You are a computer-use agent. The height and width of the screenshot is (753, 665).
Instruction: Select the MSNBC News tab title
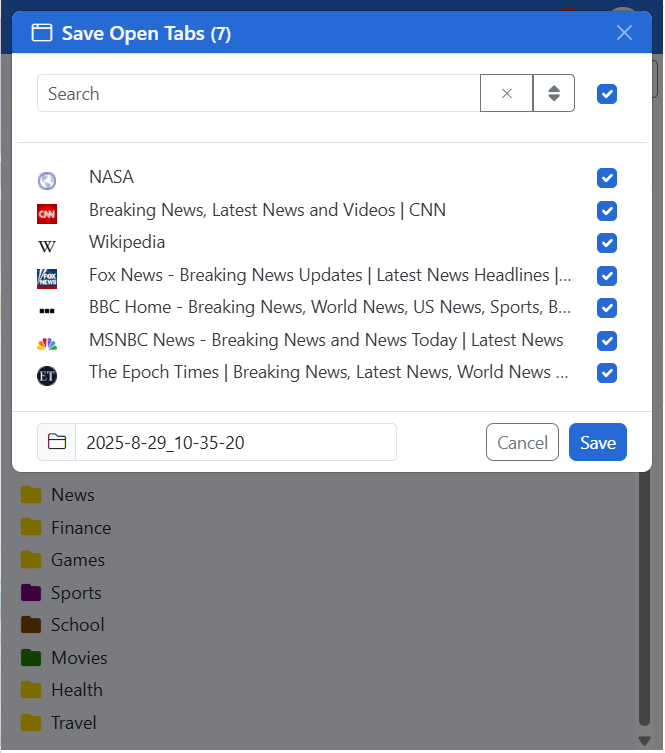click(x=326, y=340)
